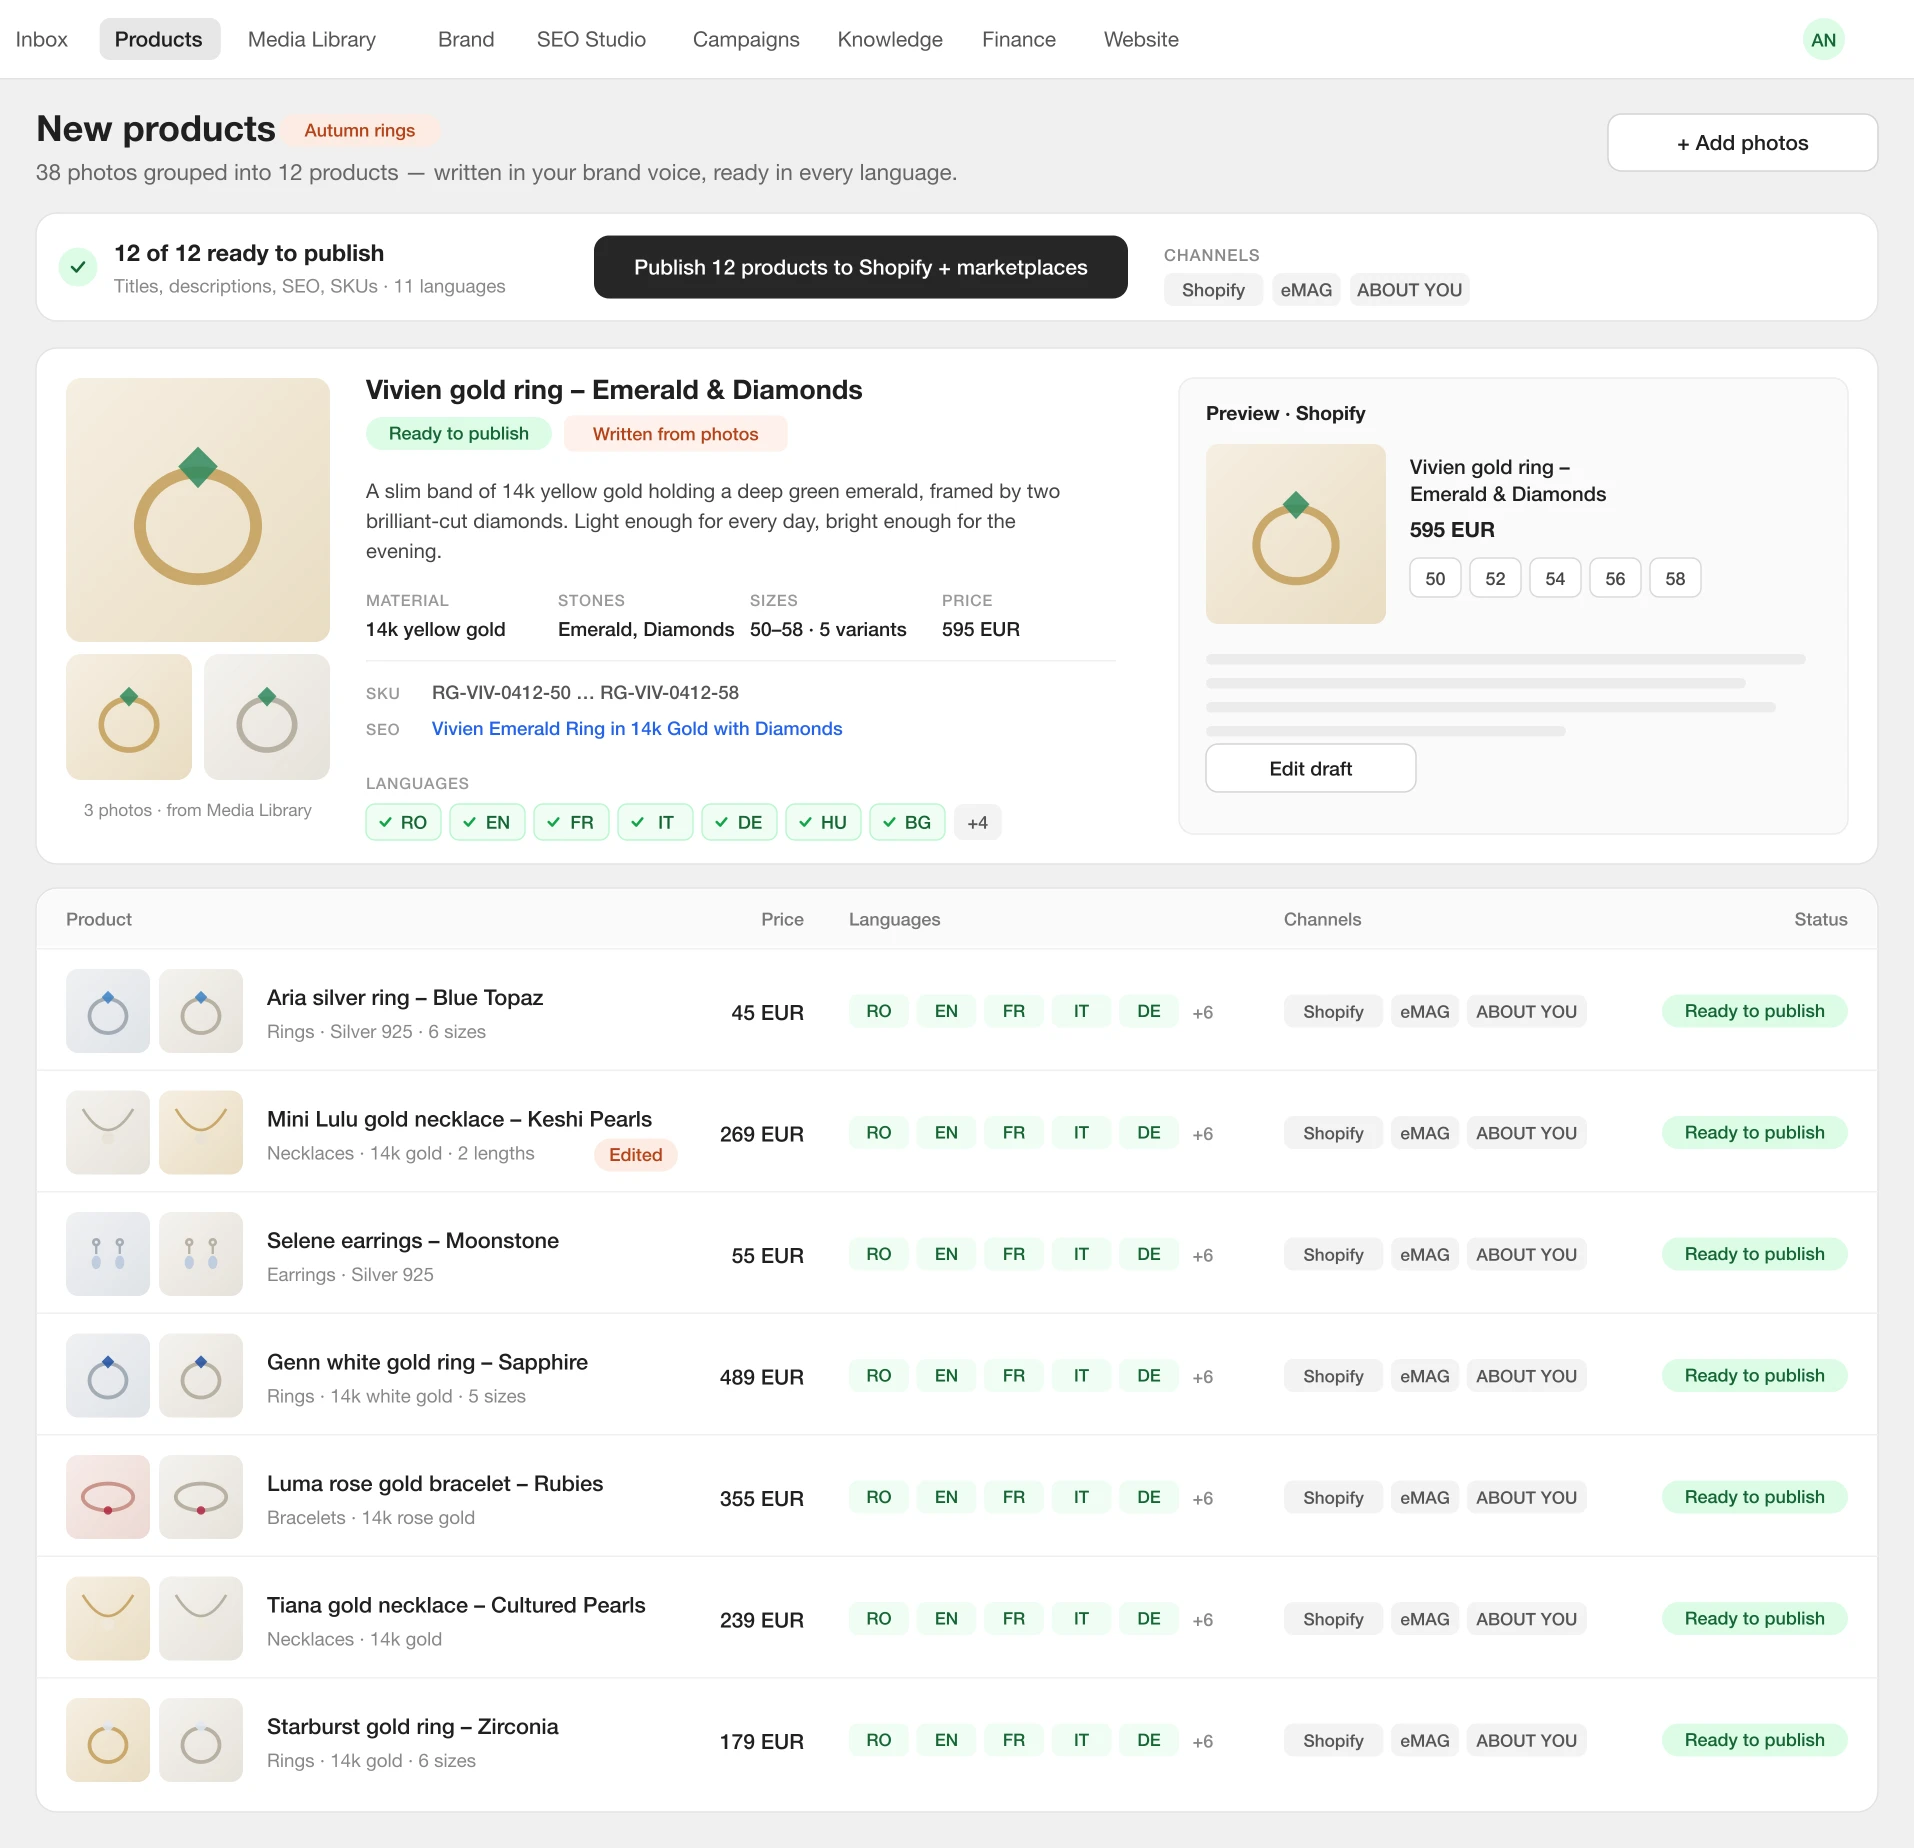This screenshot has height=1848, width=1914.
Task: Go to the Campaigns tab
Action: (746, 39)
